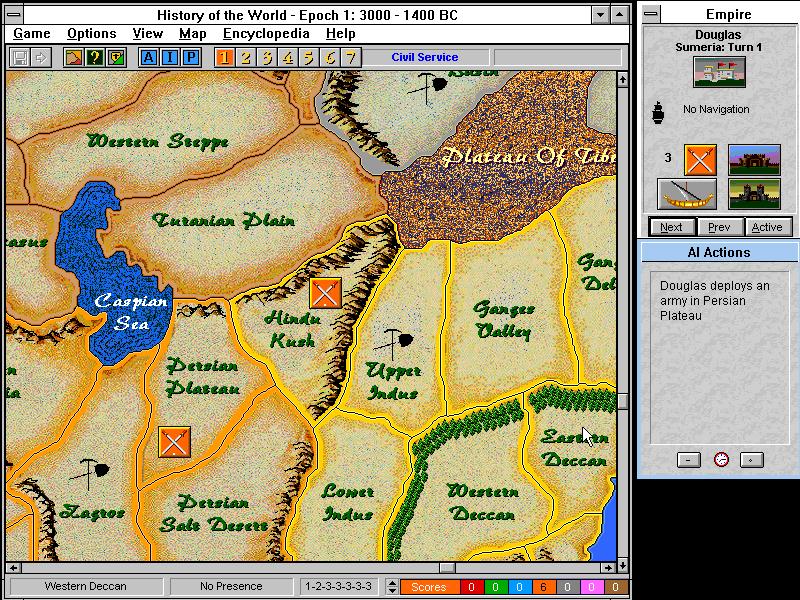800x600 pixels.
Task: Open History of the World system menu box
Action: coord(14,14)
